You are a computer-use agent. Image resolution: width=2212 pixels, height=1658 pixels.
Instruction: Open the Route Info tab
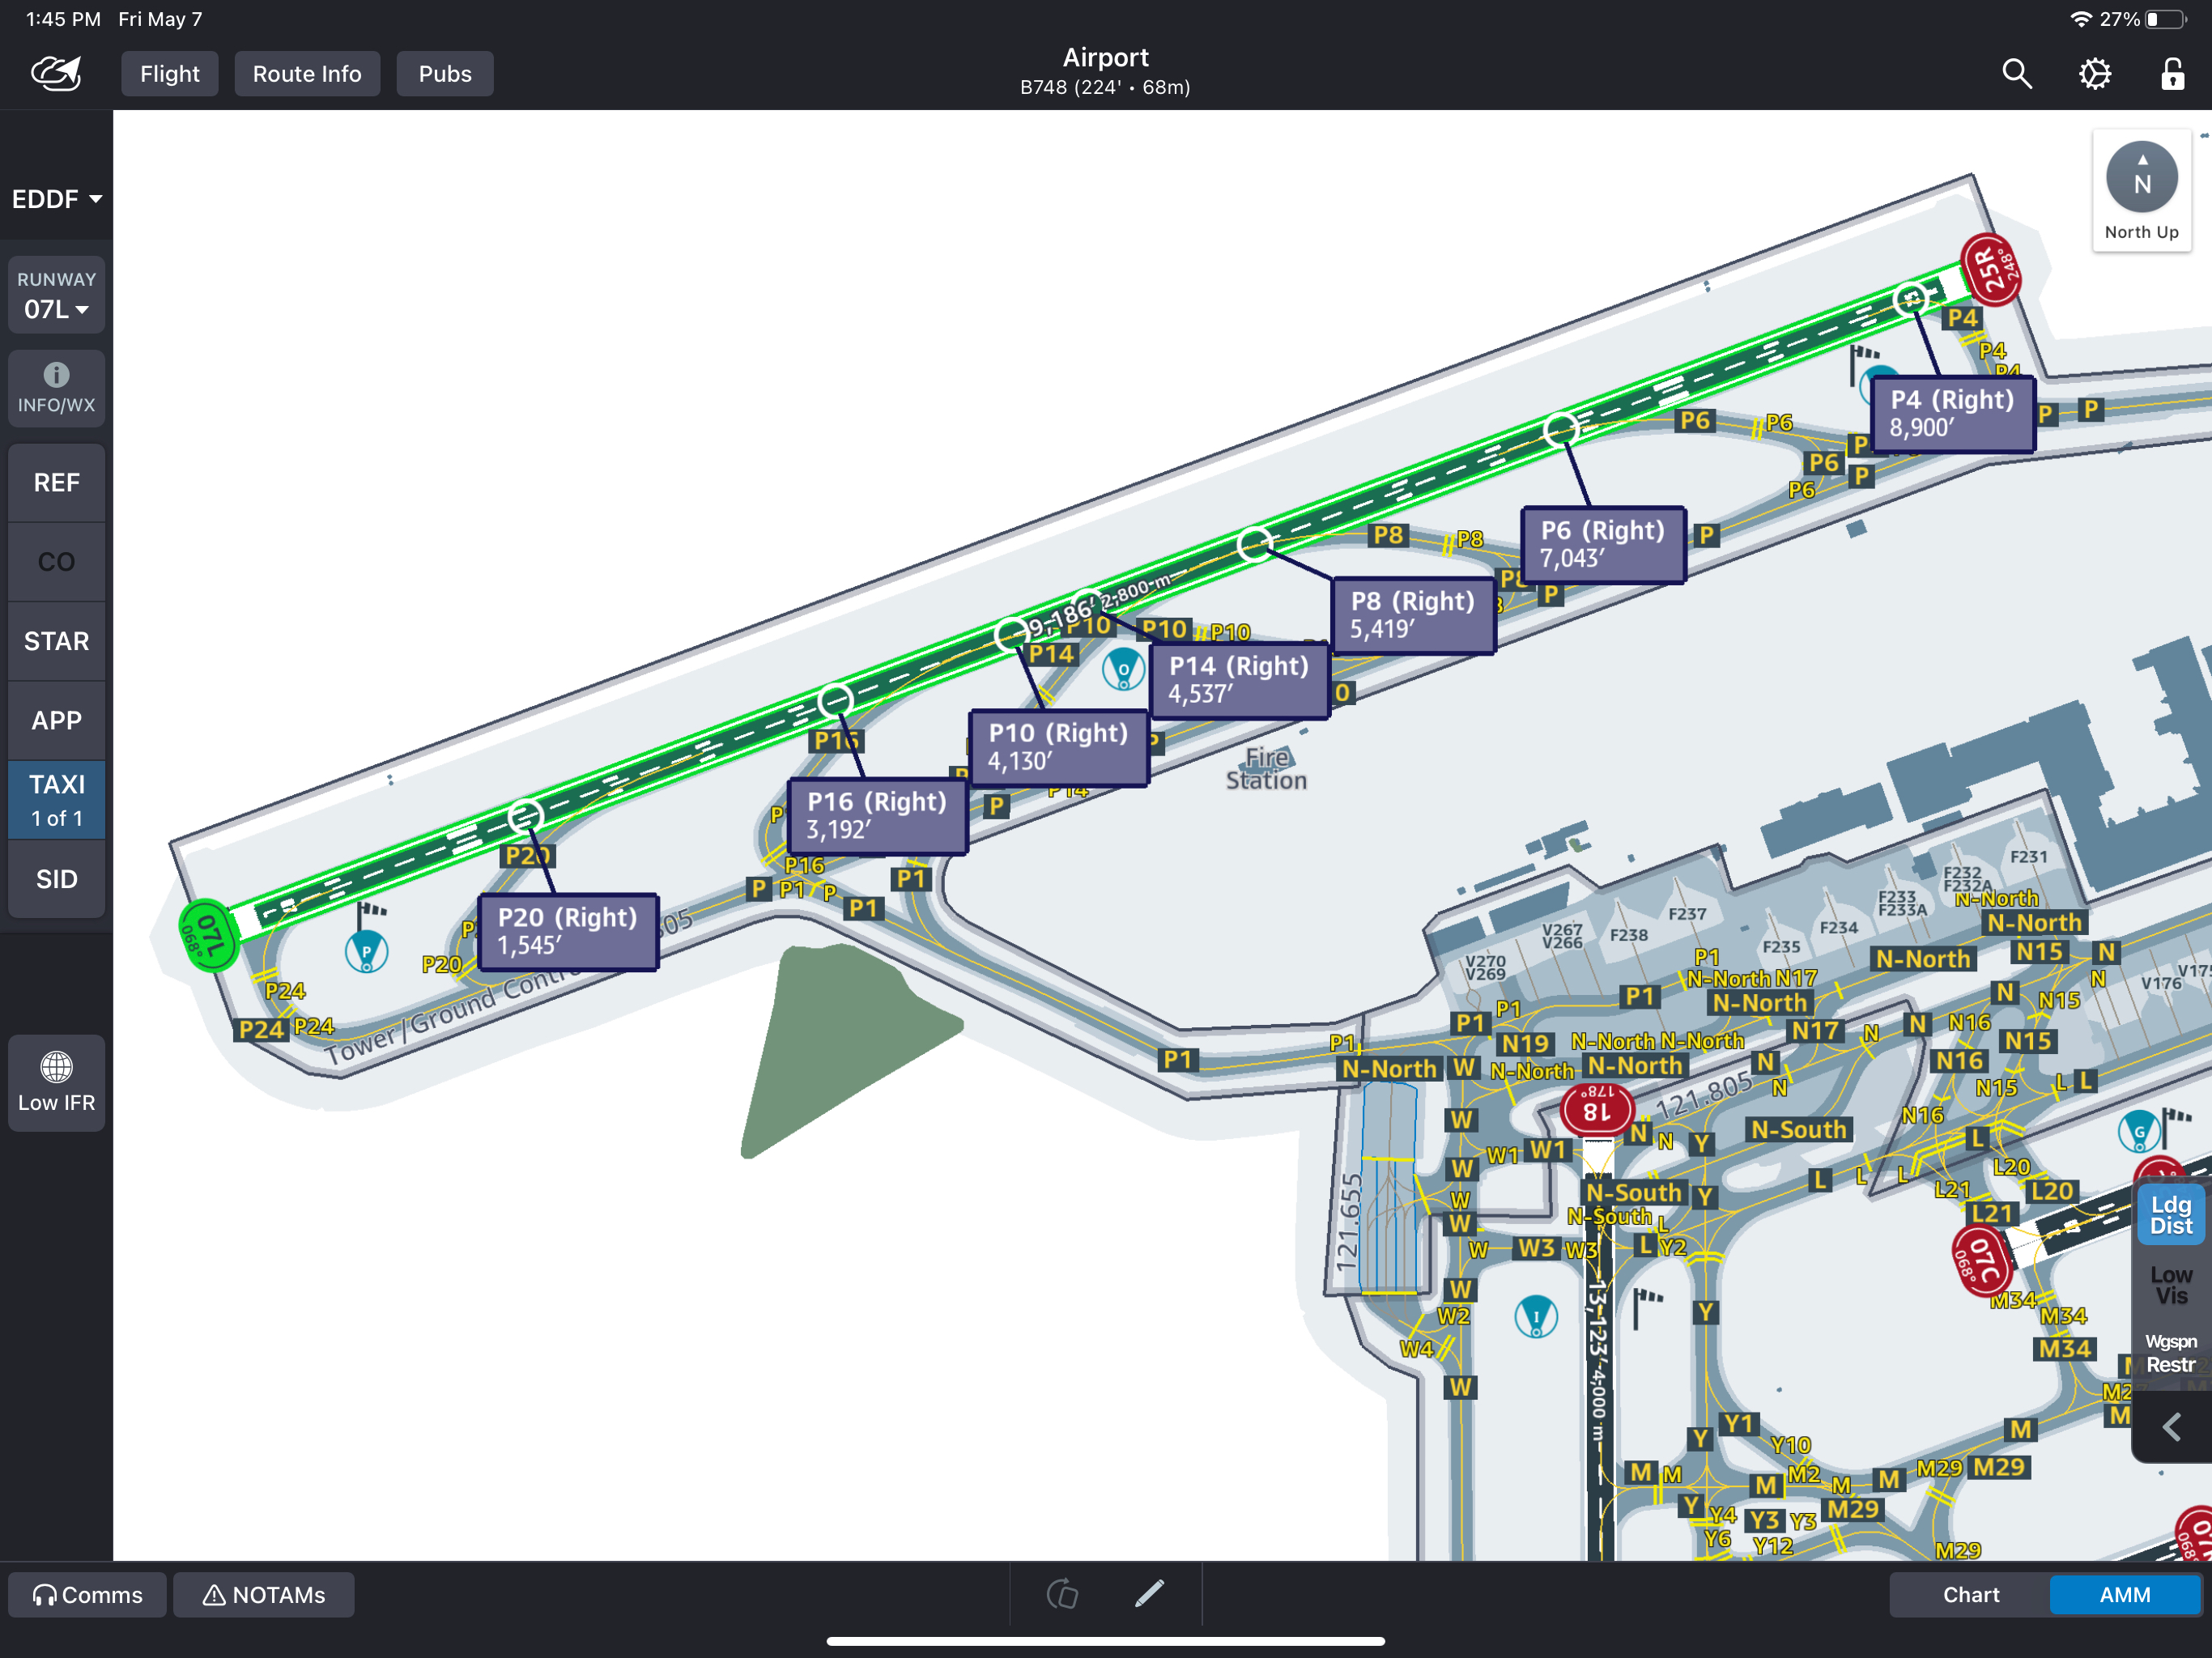[307, 74]
